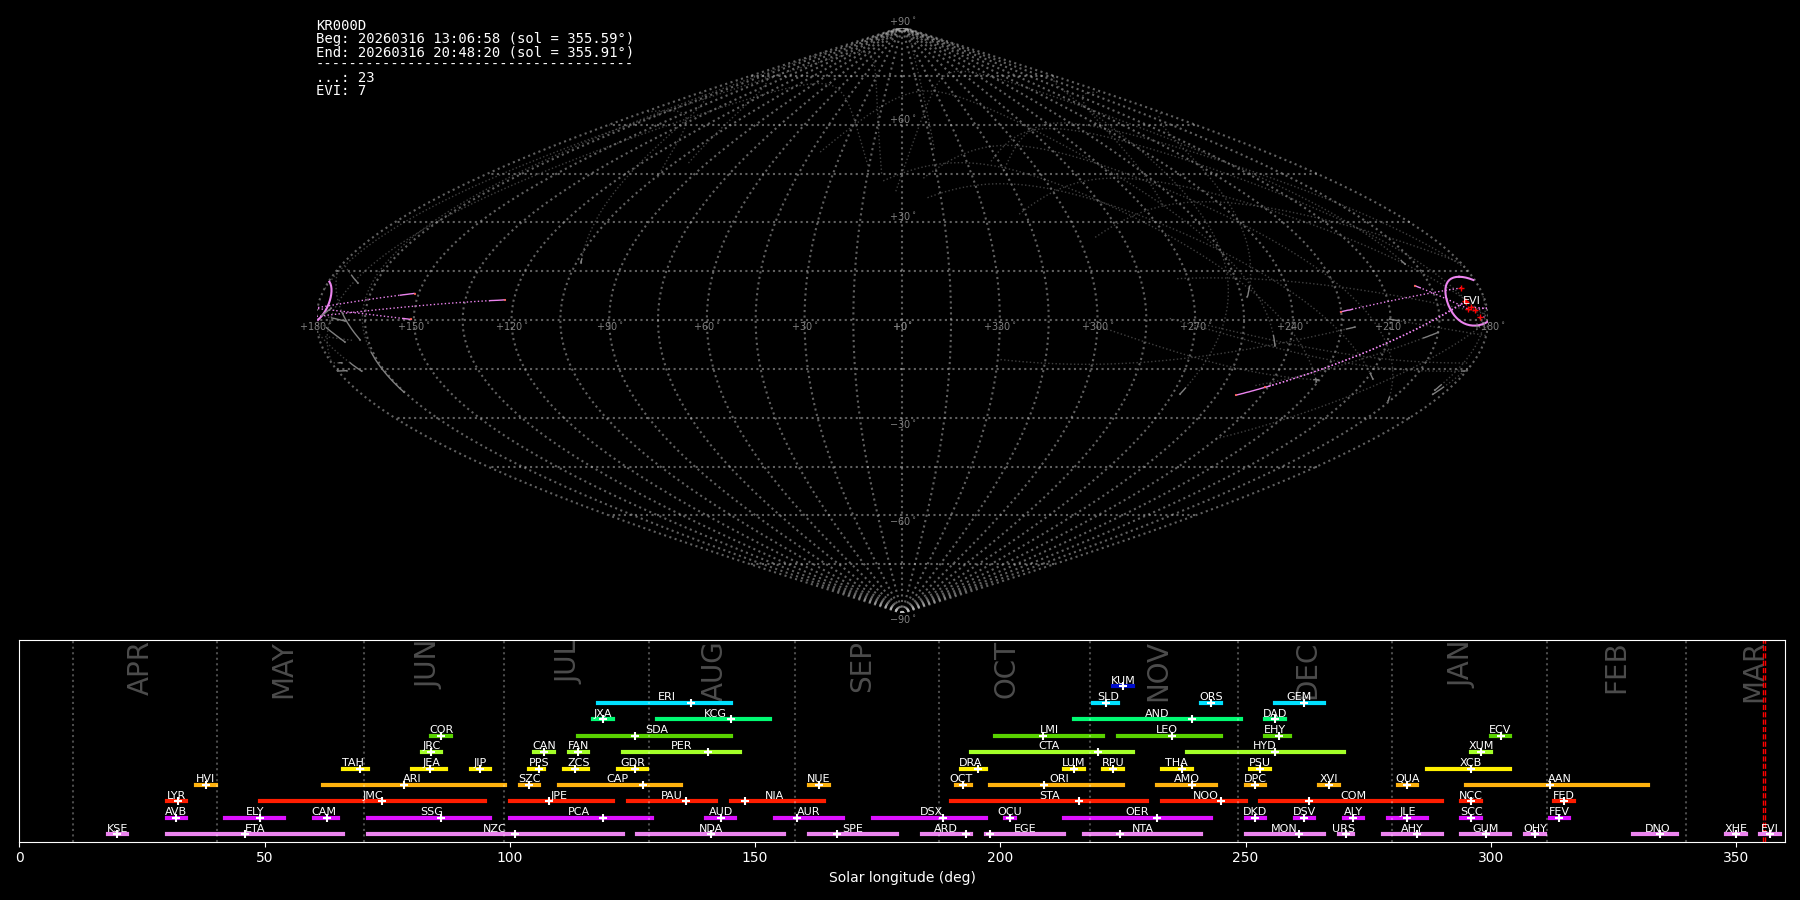
Task: Click the DSX purple shower bar
Action: (x=929, y=818)
